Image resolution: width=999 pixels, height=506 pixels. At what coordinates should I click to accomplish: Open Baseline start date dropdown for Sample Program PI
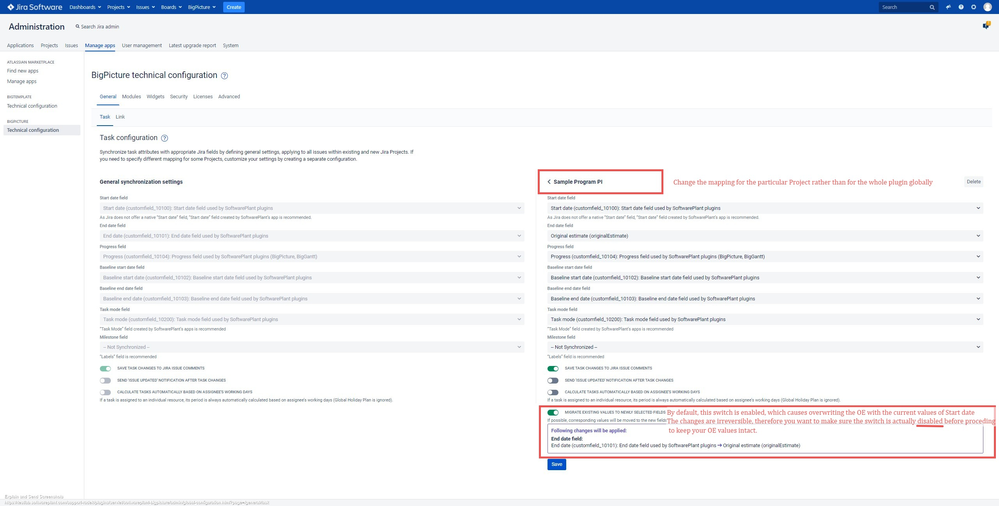[765, 278]
